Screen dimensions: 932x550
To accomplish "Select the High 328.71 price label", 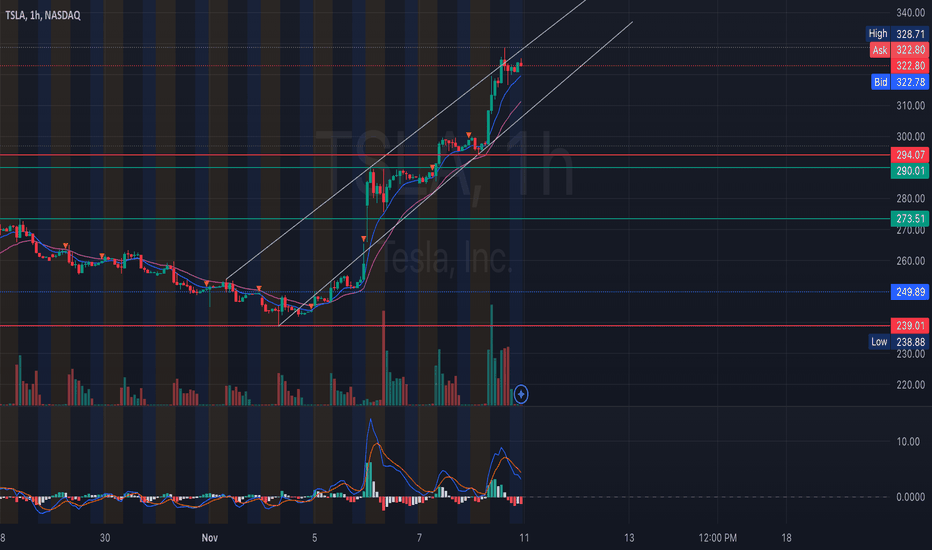I will (x=898, y=34).
